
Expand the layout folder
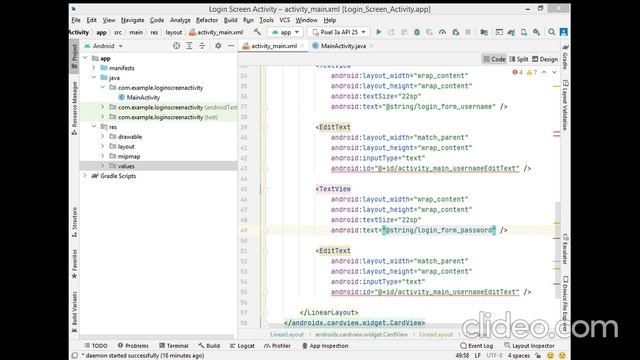click(103, 147)
